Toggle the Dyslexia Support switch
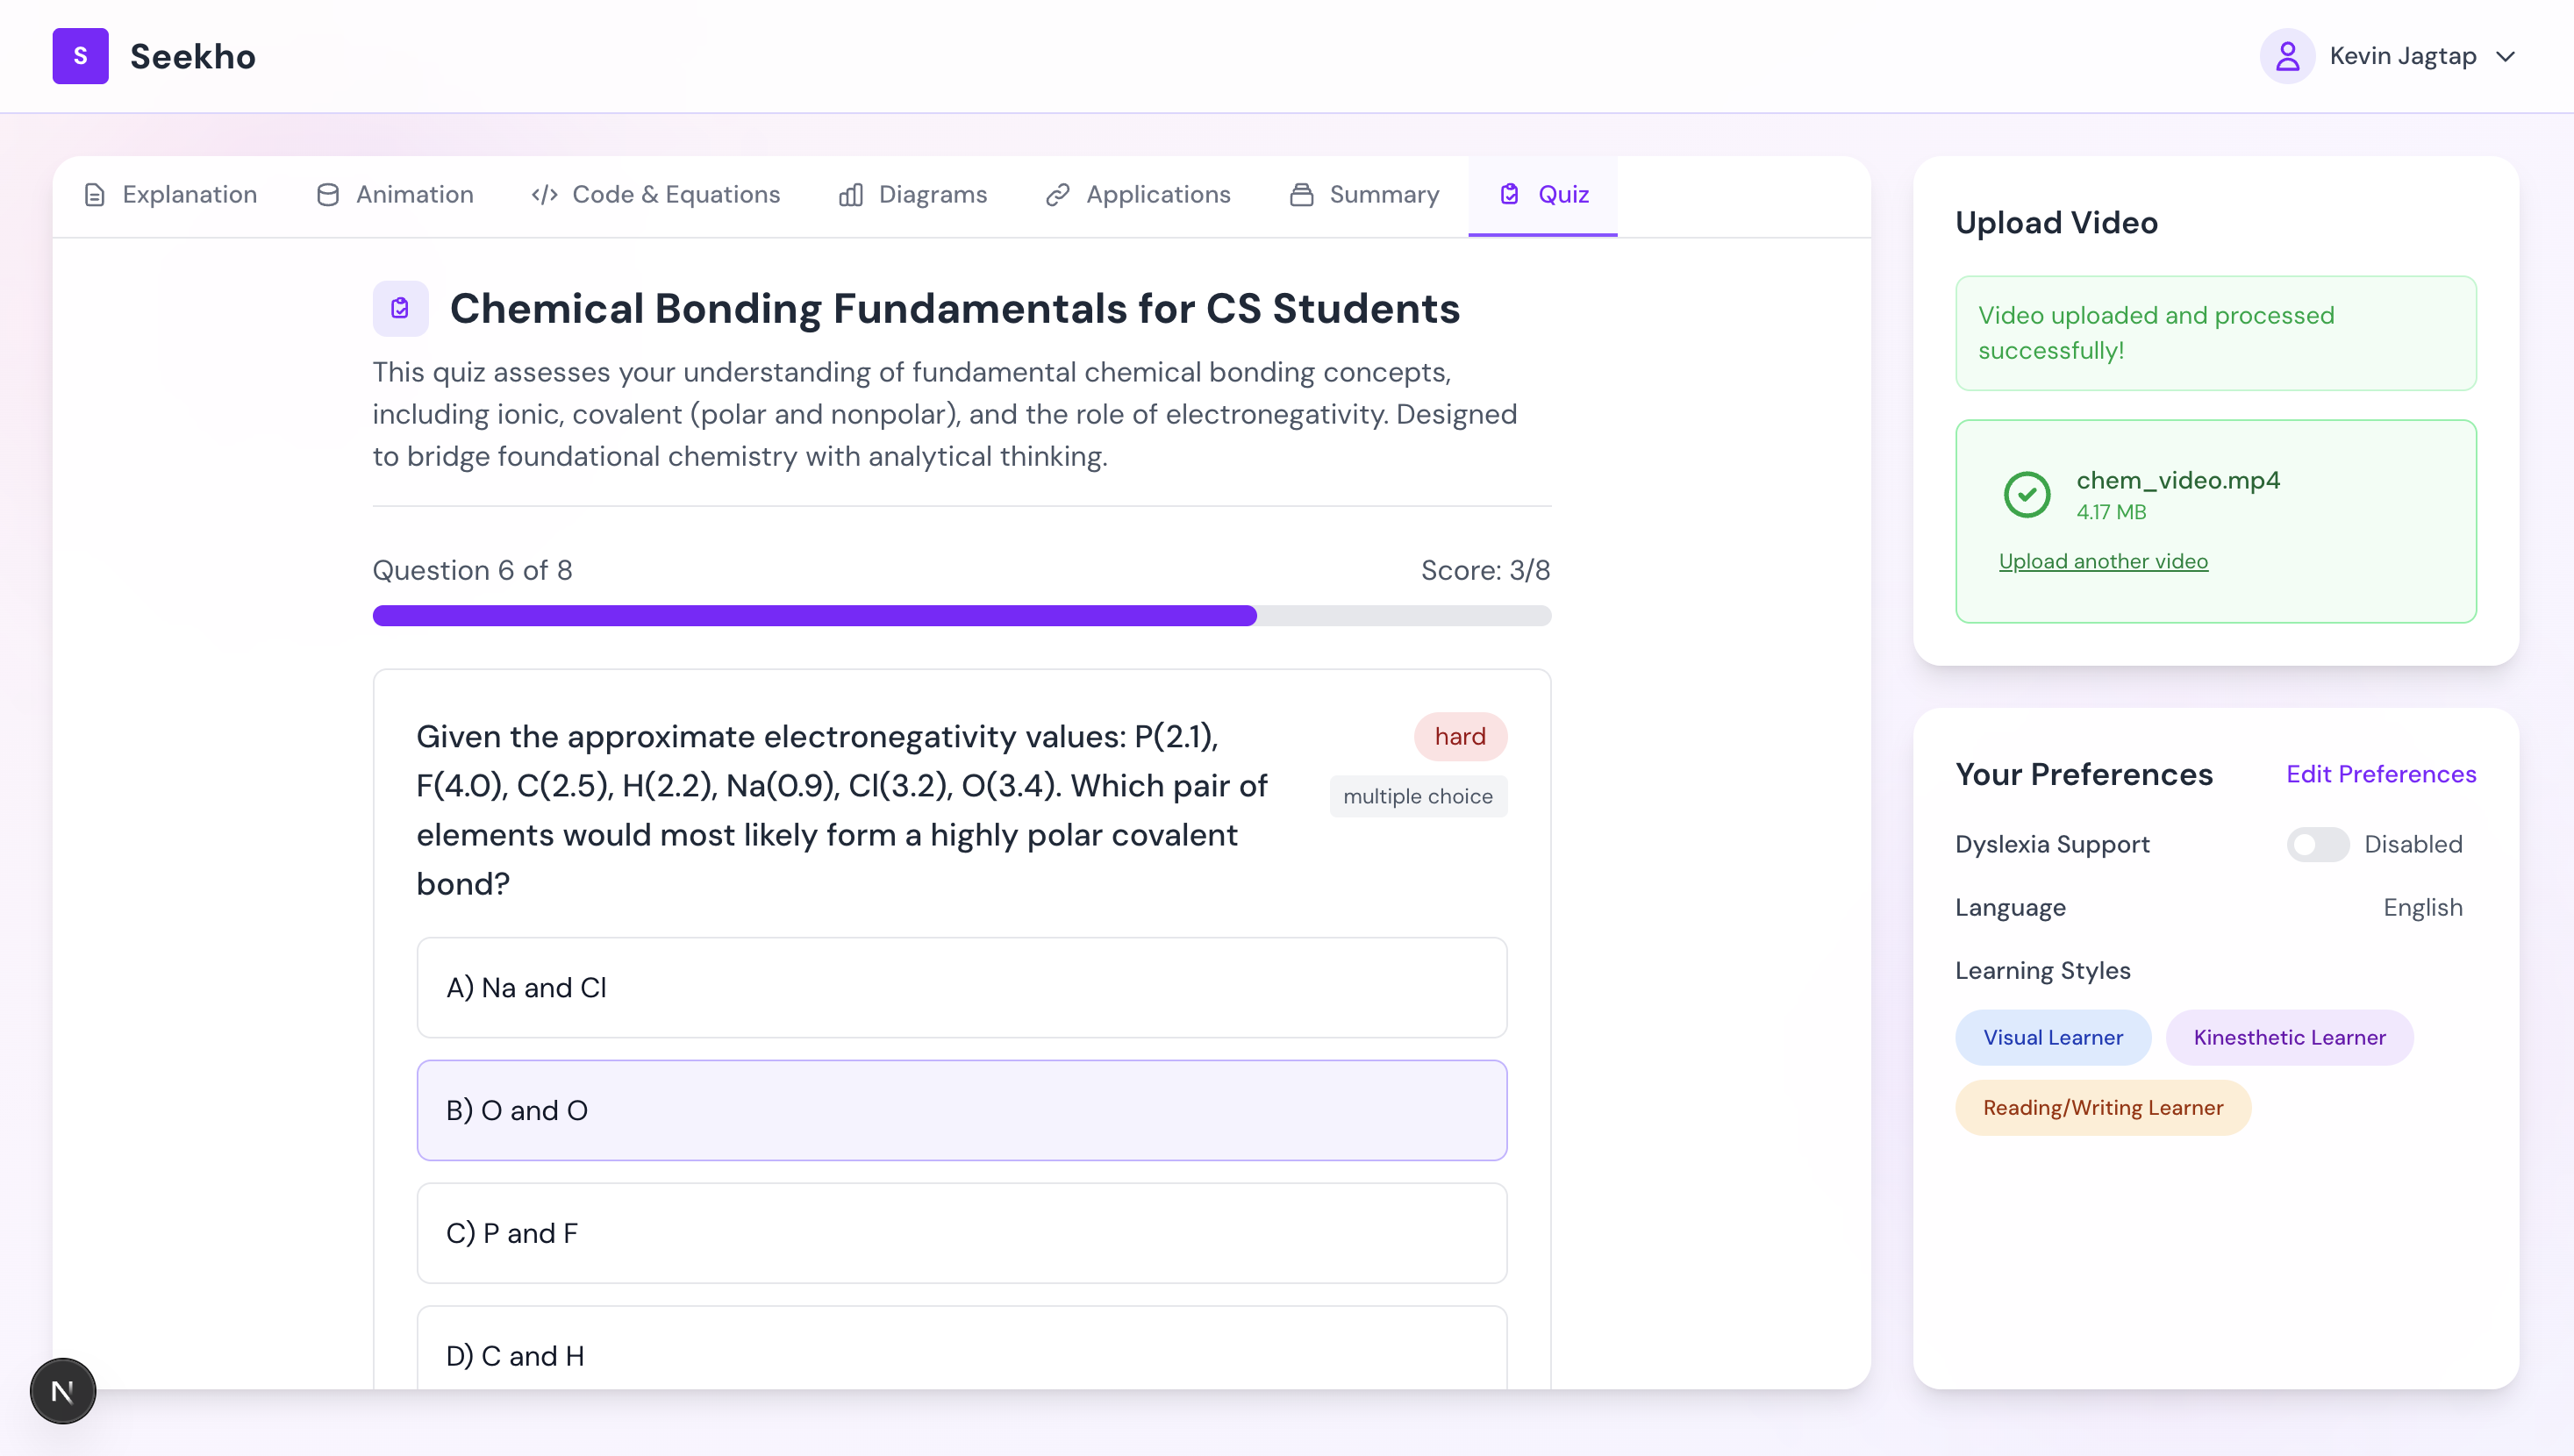2574x1456 pixels. 2316,844
